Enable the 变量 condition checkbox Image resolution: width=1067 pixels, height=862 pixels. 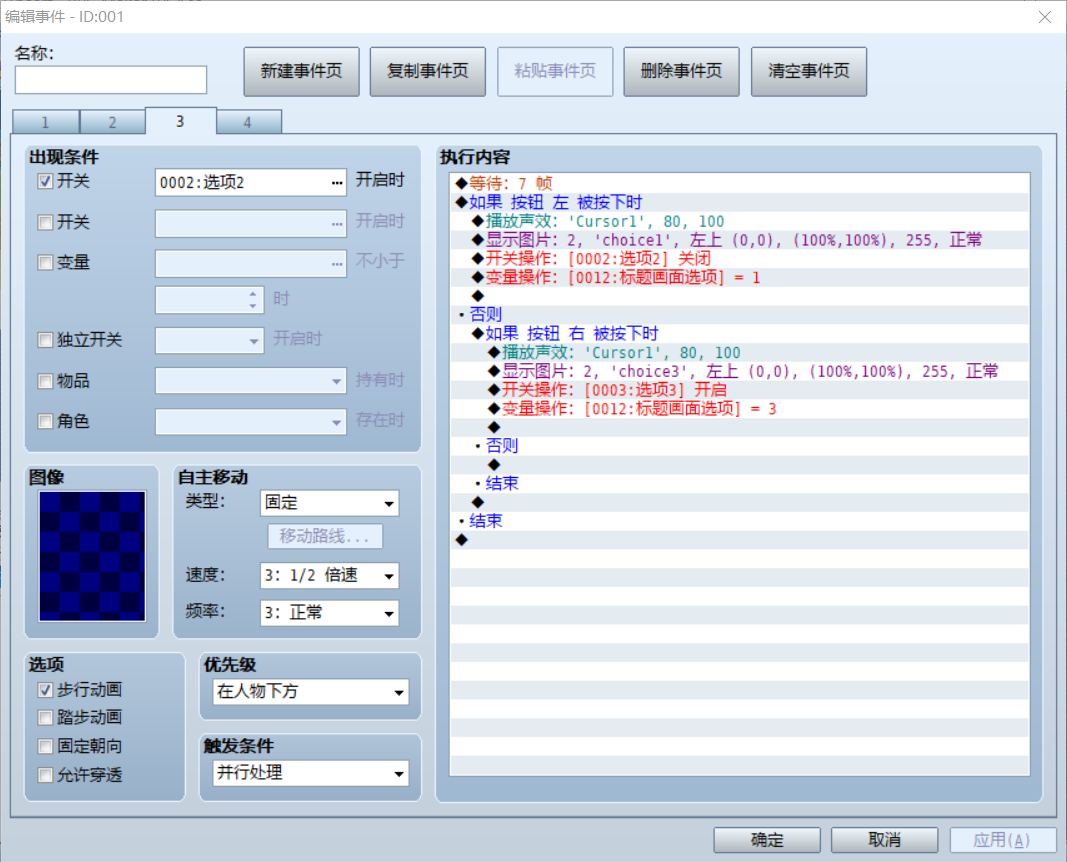tap(46, 262)
